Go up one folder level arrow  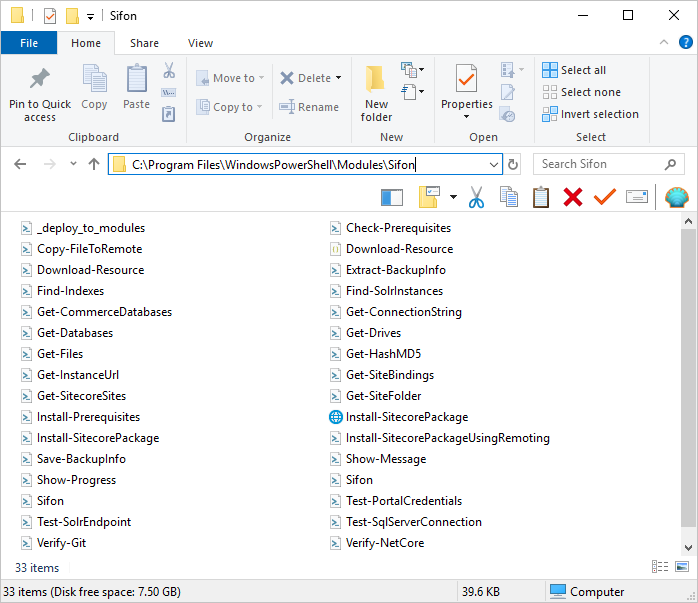coord(93,164)
